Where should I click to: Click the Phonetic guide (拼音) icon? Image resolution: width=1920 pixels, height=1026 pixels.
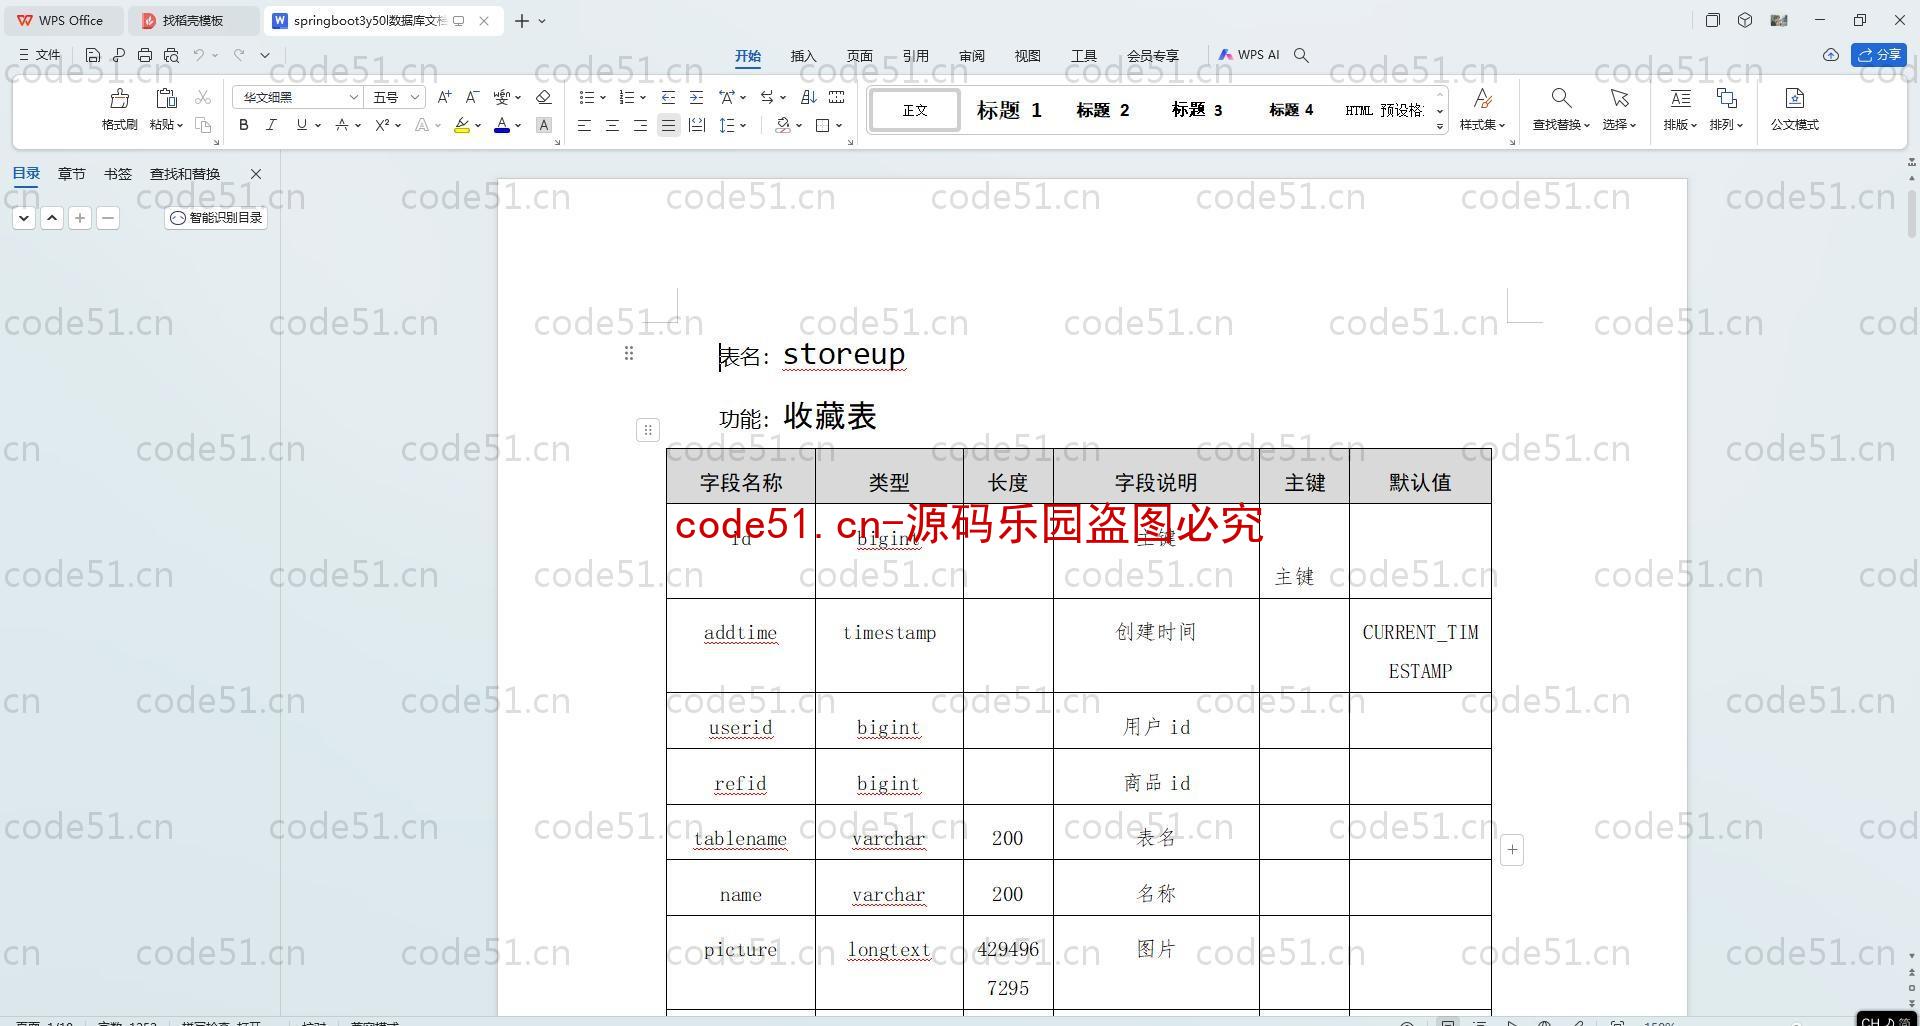coord(501,97)
